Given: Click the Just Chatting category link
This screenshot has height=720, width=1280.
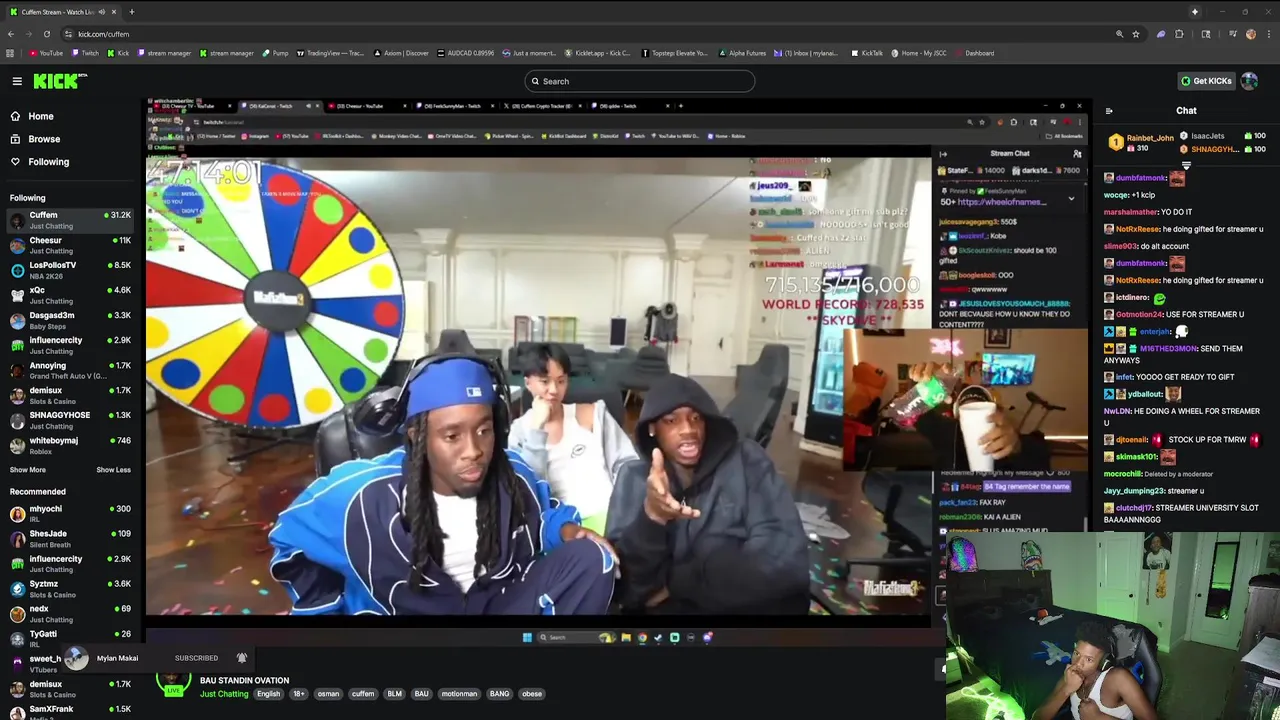Looking at the screenshot, I should tap(224, 694).
